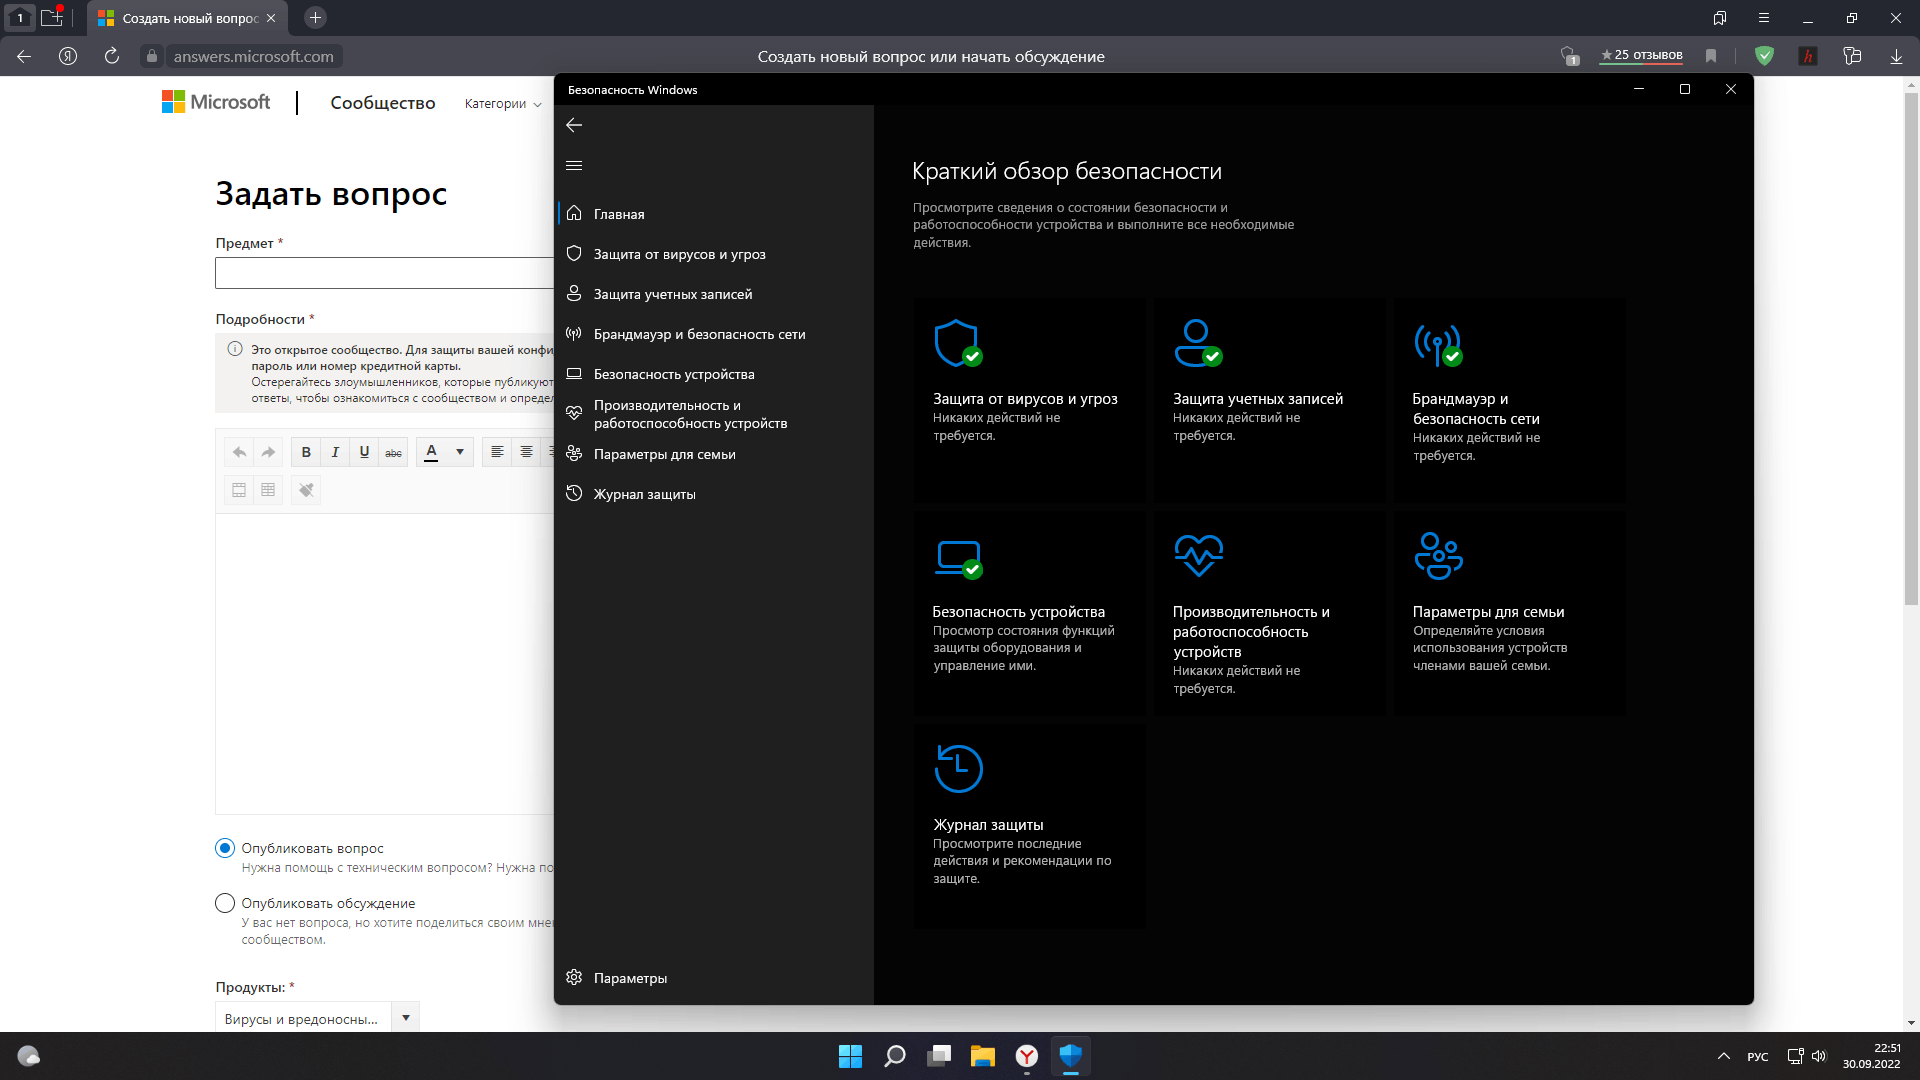The width and height of the screenshot is (1920, 1080).
Task: Open the Параметры для семьи tile title
Action: click(x=1488, y=611)
